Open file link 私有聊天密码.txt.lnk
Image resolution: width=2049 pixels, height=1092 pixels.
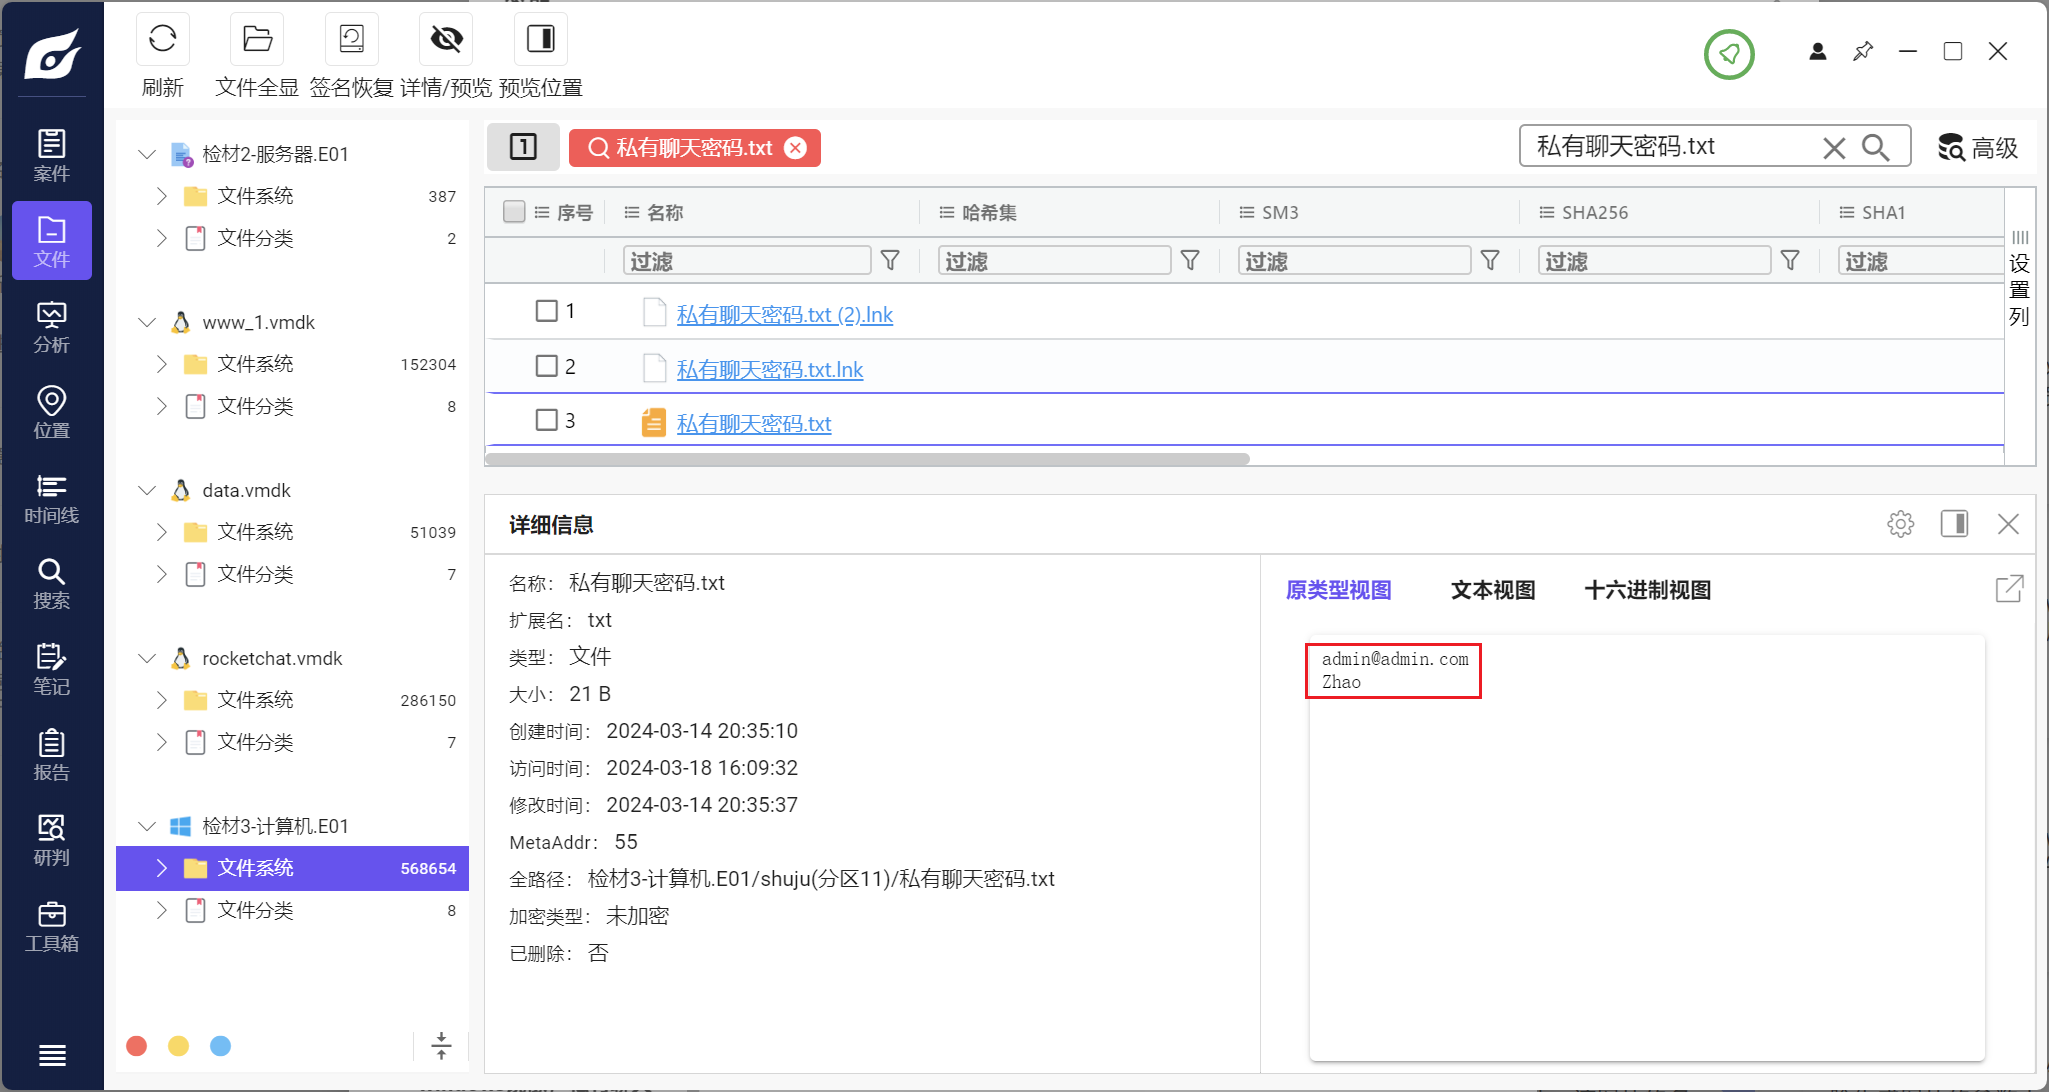(x=769, y=370)
